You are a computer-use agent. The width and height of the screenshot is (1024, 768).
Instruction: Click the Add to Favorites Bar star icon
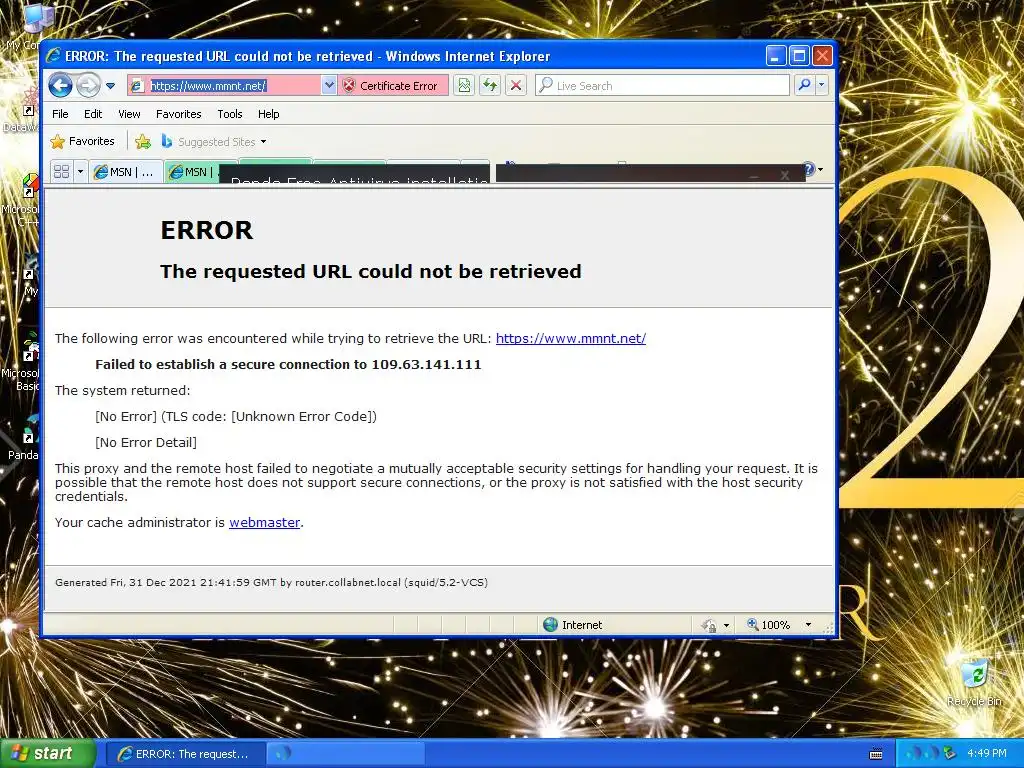(x=143, y=141)
